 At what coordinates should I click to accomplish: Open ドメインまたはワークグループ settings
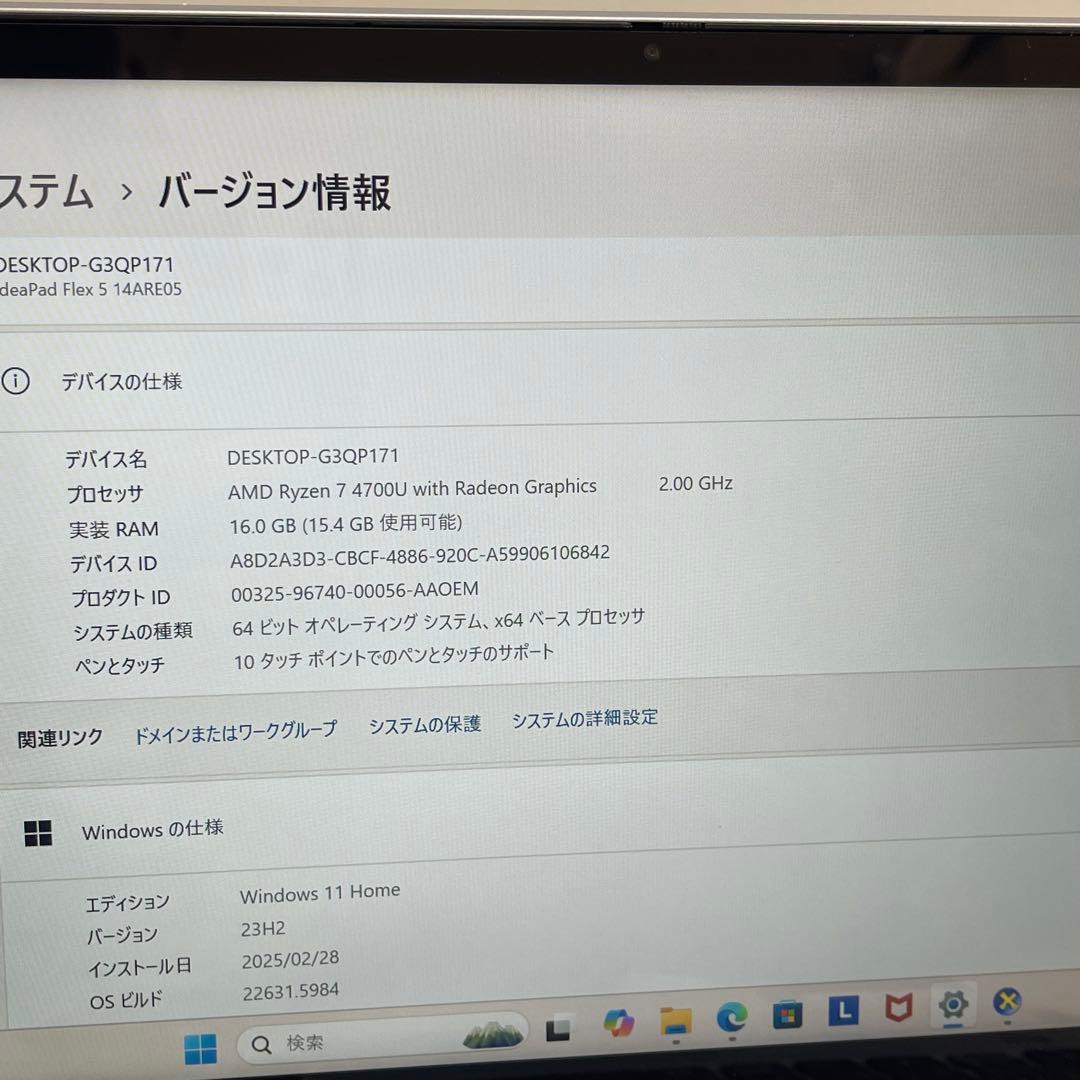click(x=235, y=729)
